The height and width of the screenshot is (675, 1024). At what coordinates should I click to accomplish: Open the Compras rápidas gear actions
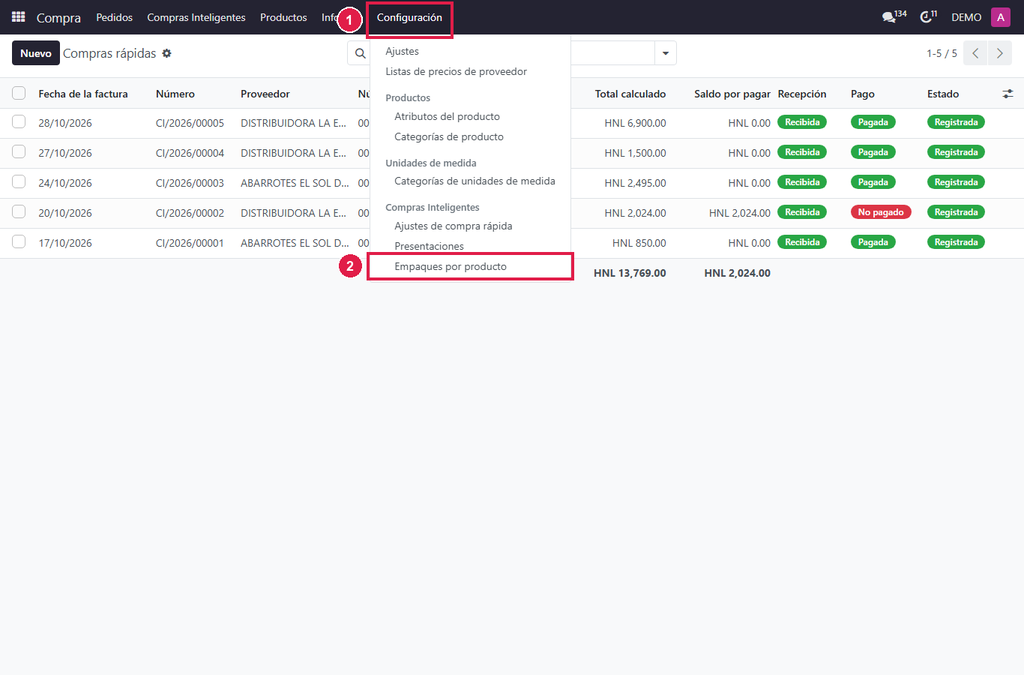pyautogui.click(x=167, y=54)
